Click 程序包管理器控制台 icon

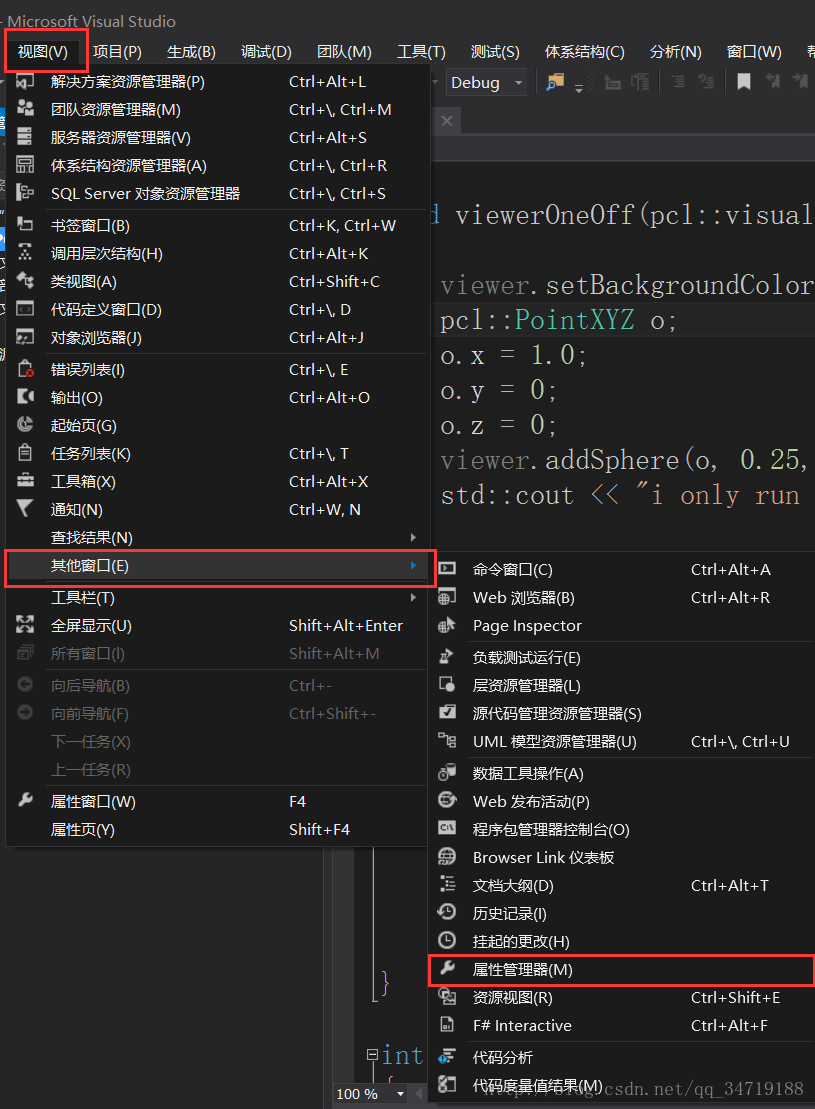[x=446, y=828]
